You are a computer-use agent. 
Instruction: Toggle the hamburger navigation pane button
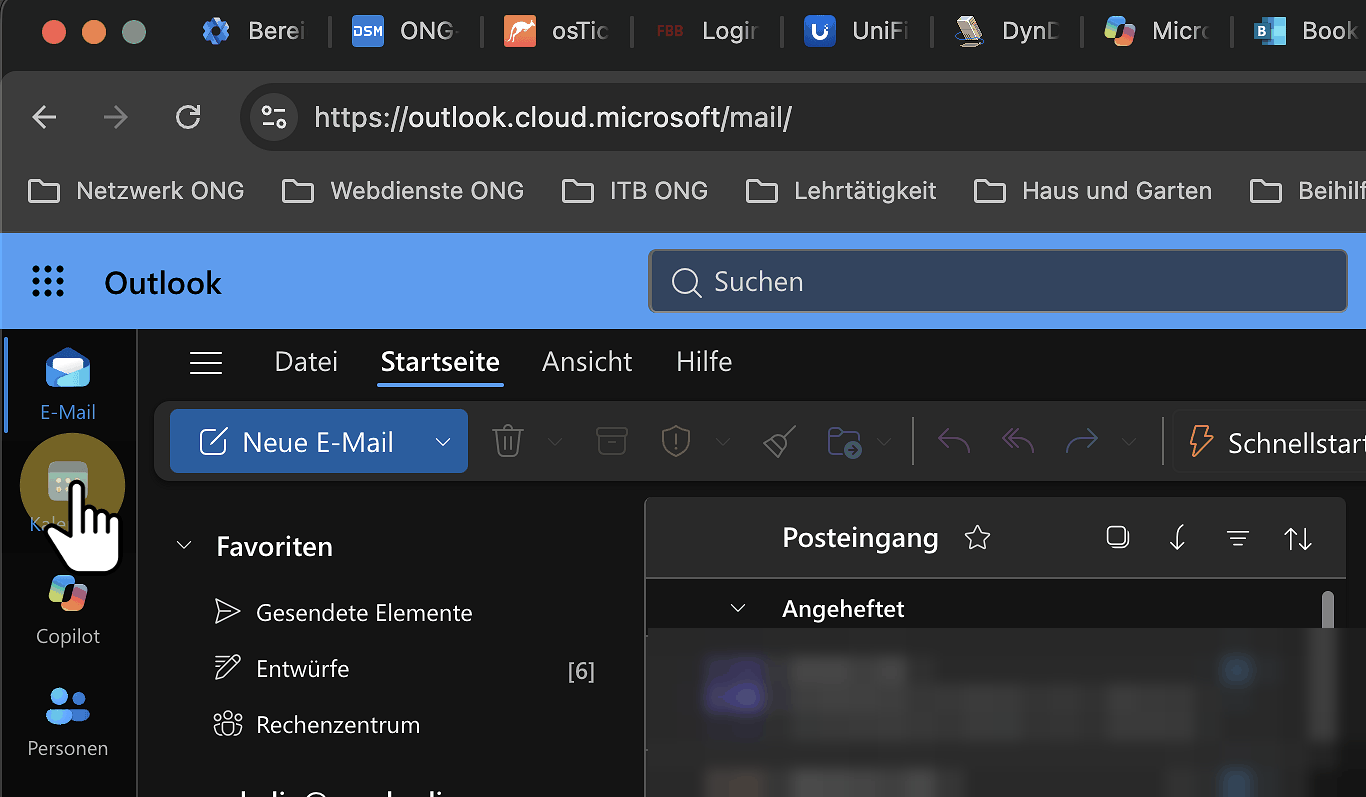(206, 362)
